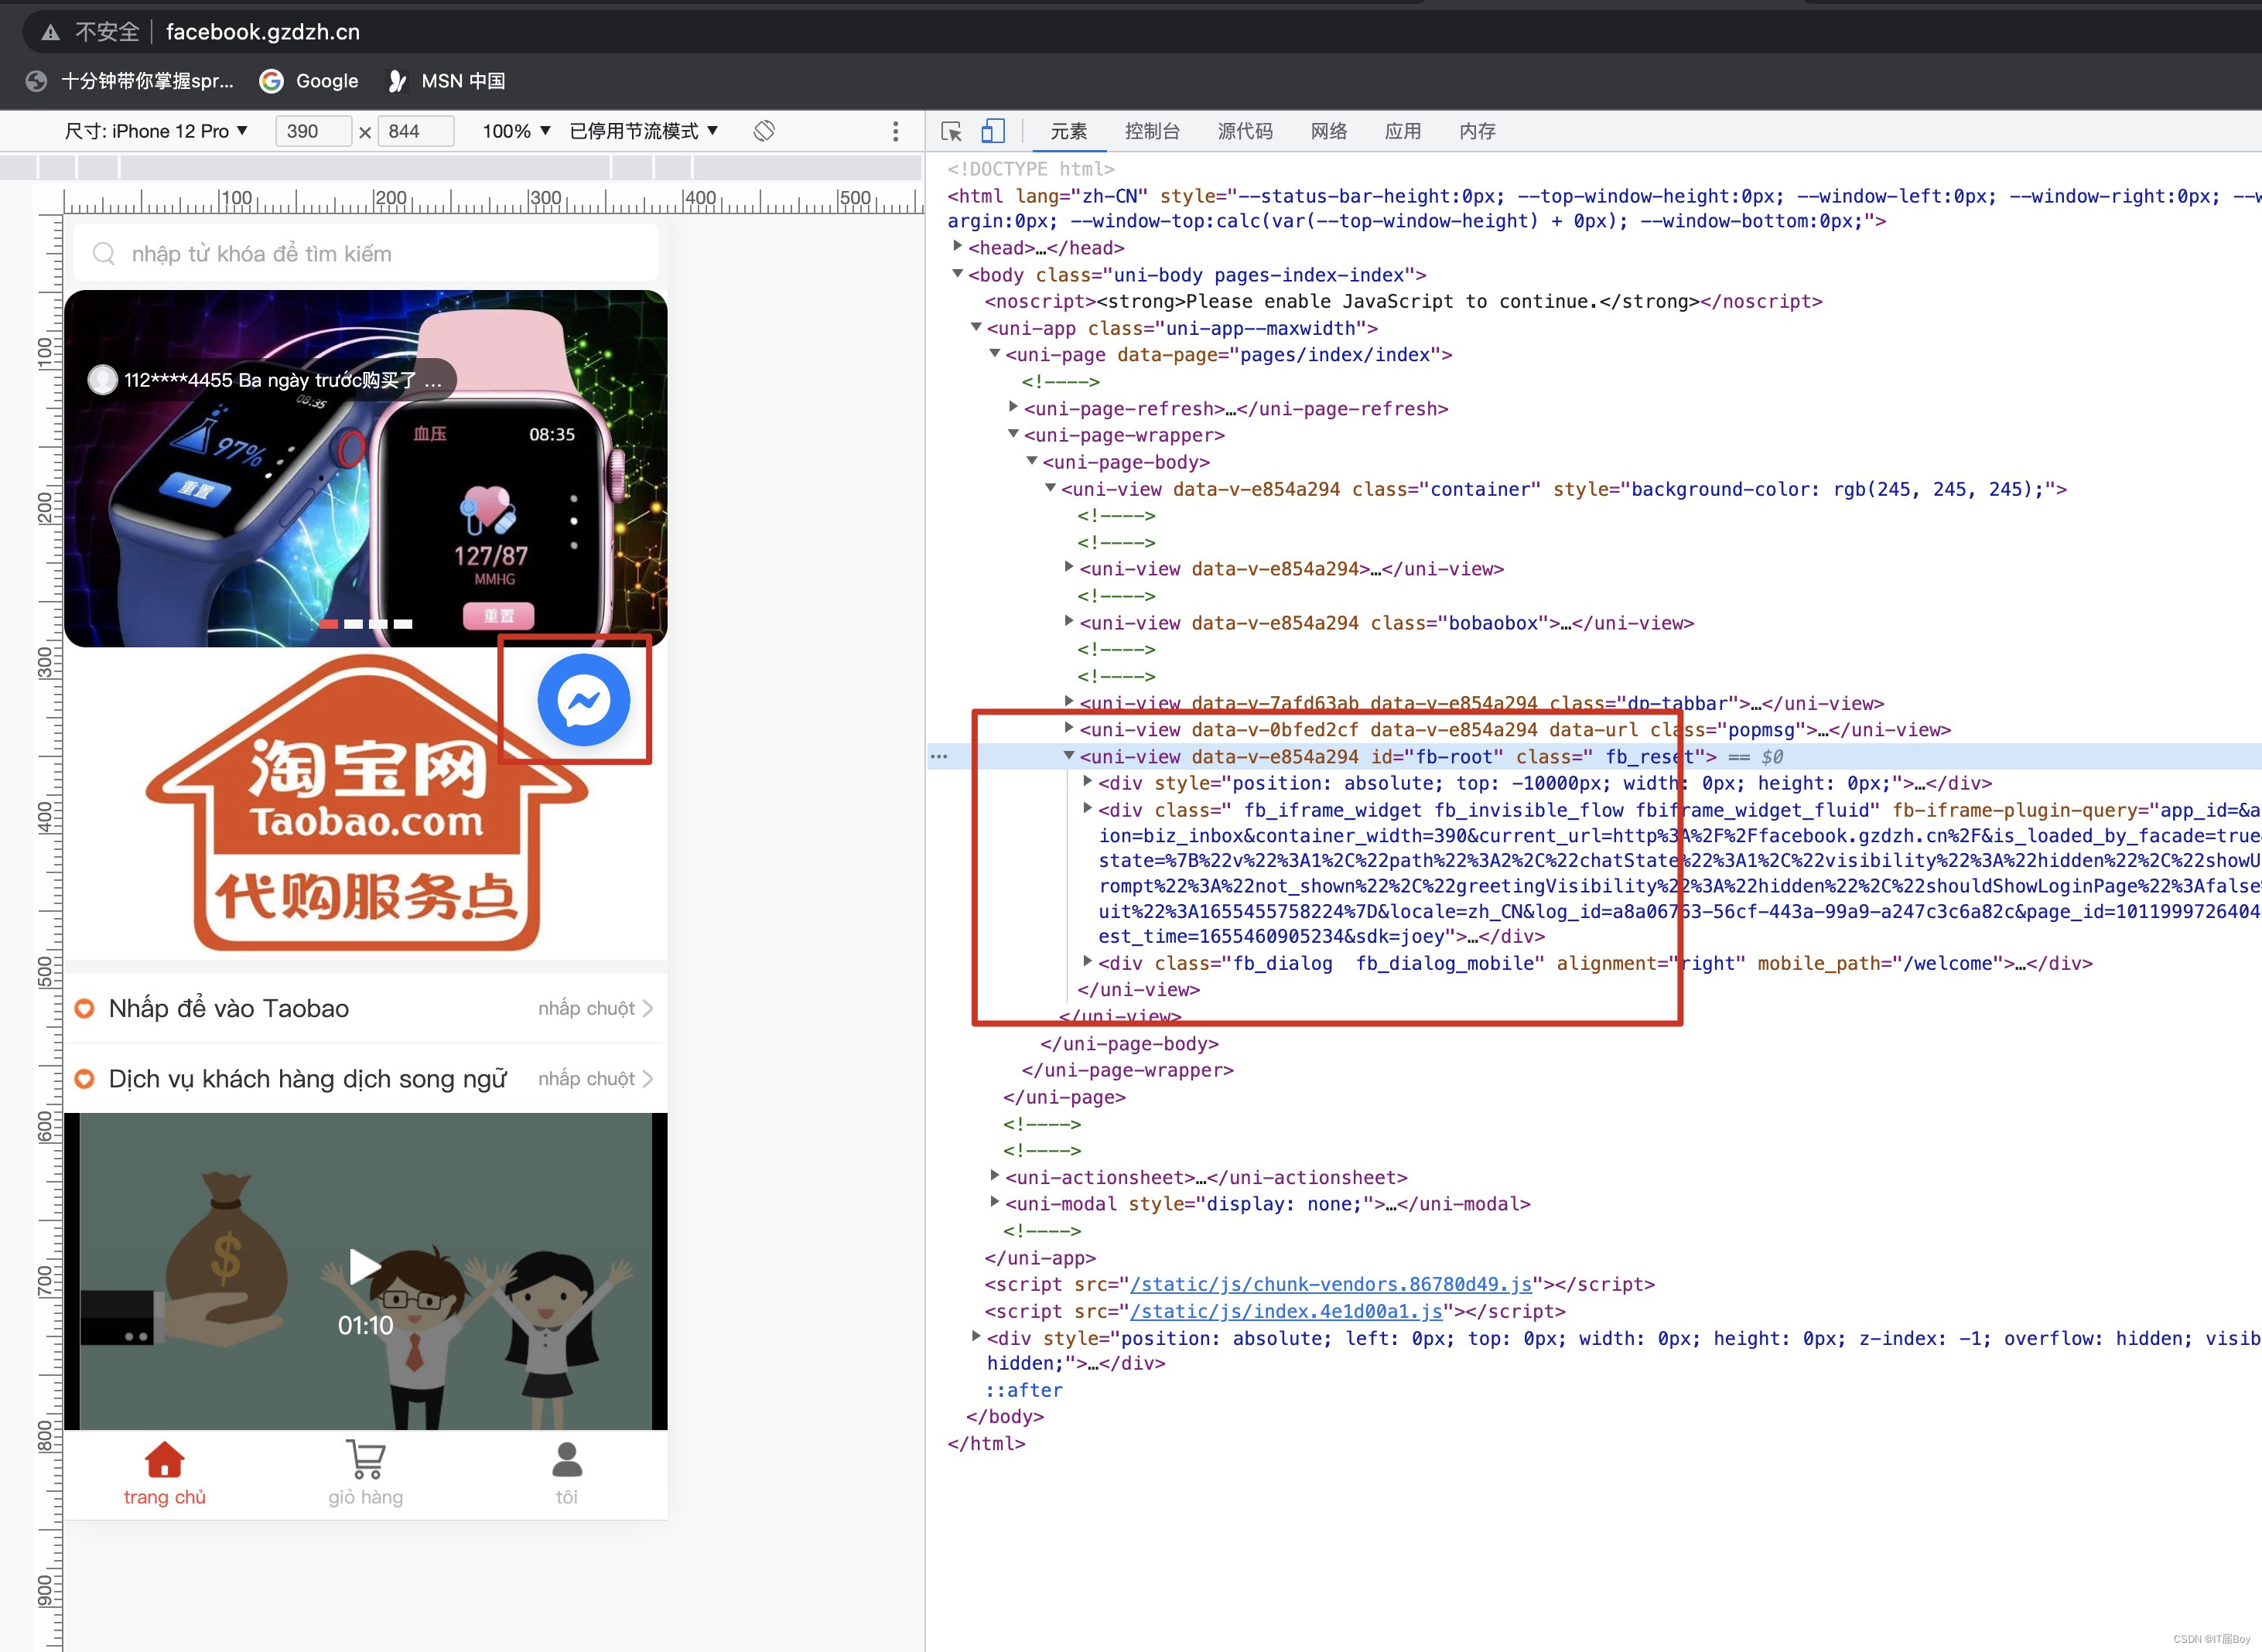
Task: Select the first red carousel indicator dot
Action: (329, 624)
